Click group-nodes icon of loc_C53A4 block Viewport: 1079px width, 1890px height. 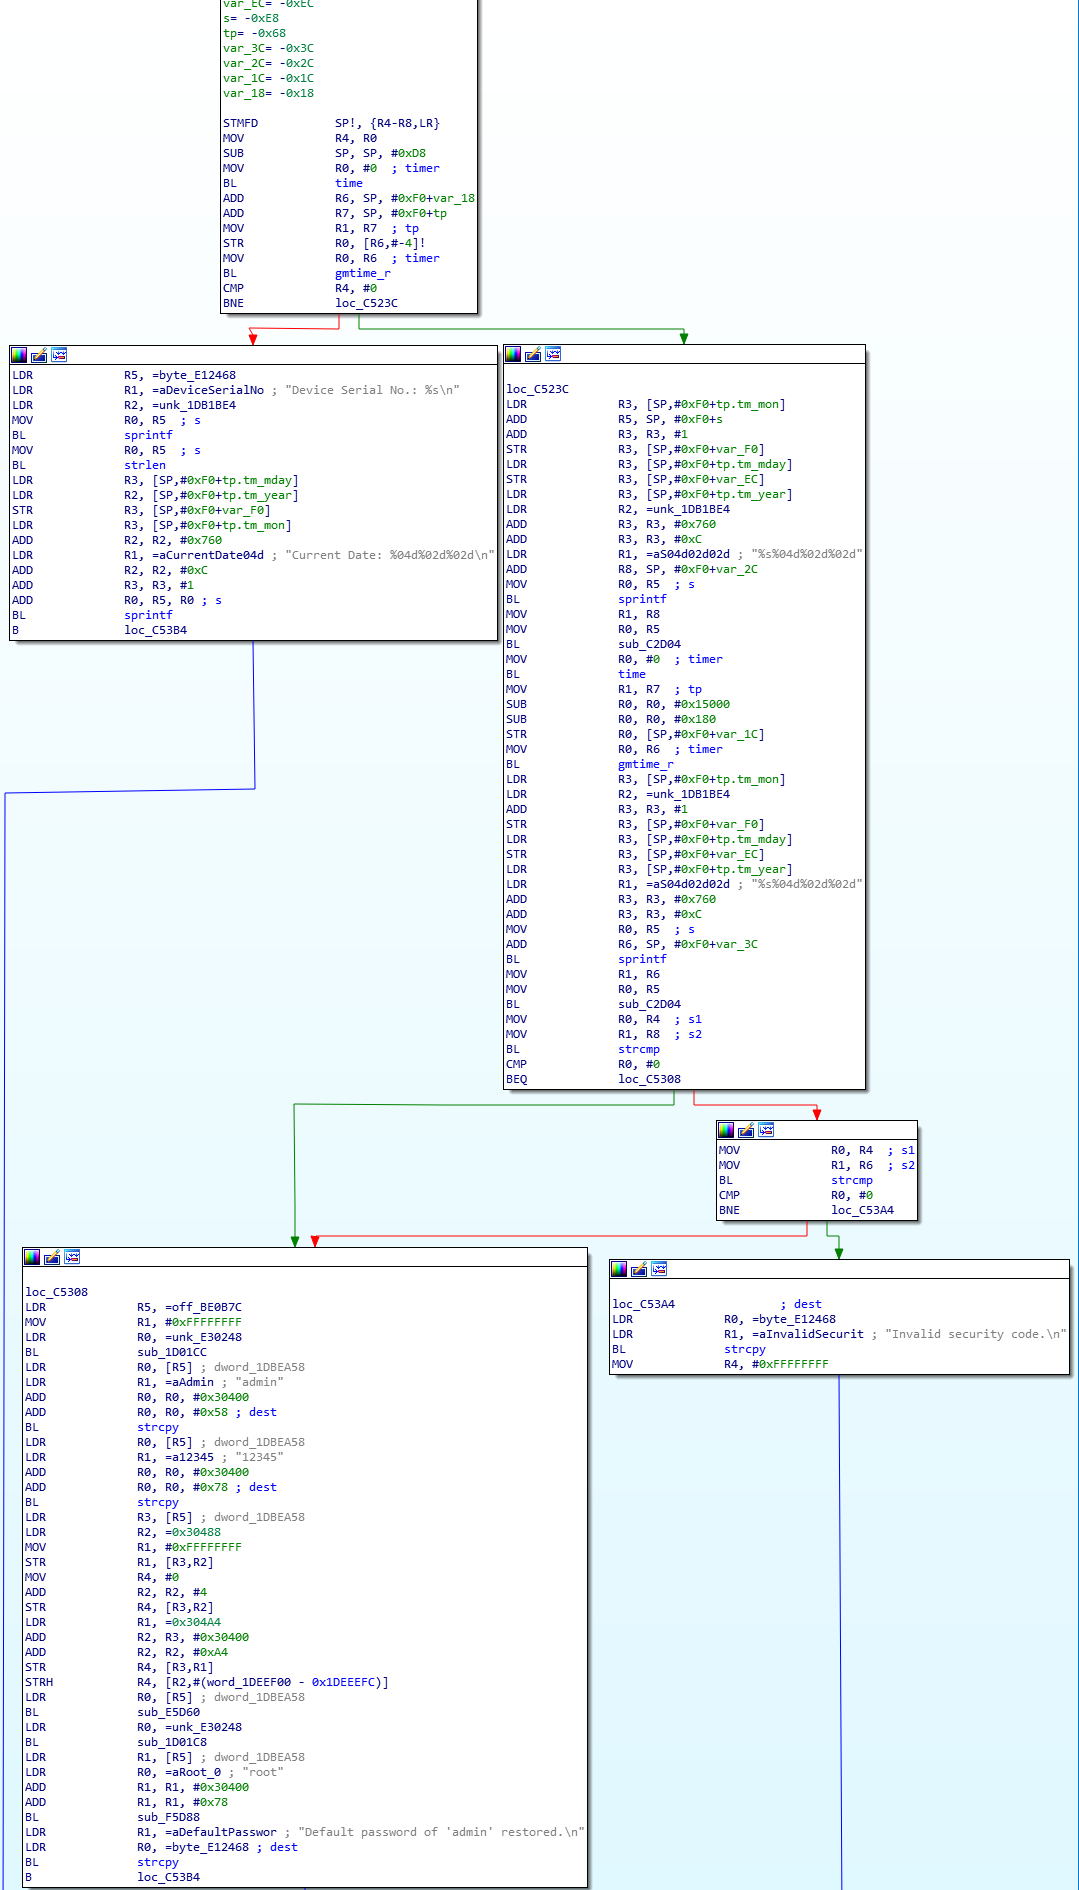click(659, 1269)
